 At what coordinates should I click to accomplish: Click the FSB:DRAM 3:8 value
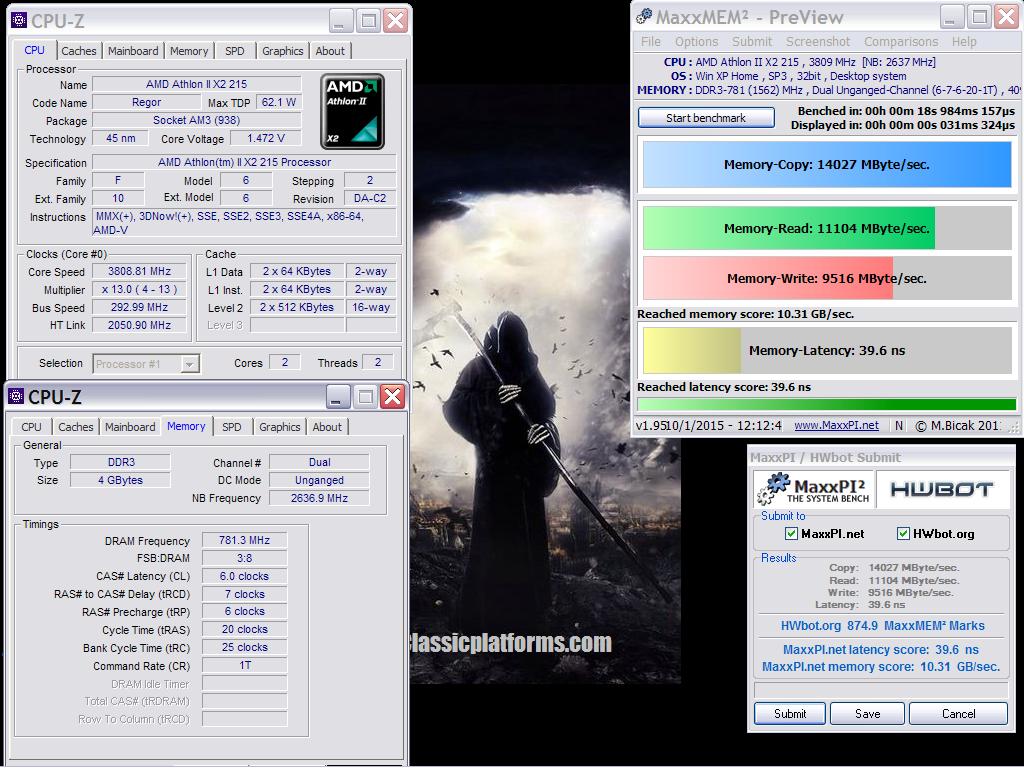[x=244, y=558]
